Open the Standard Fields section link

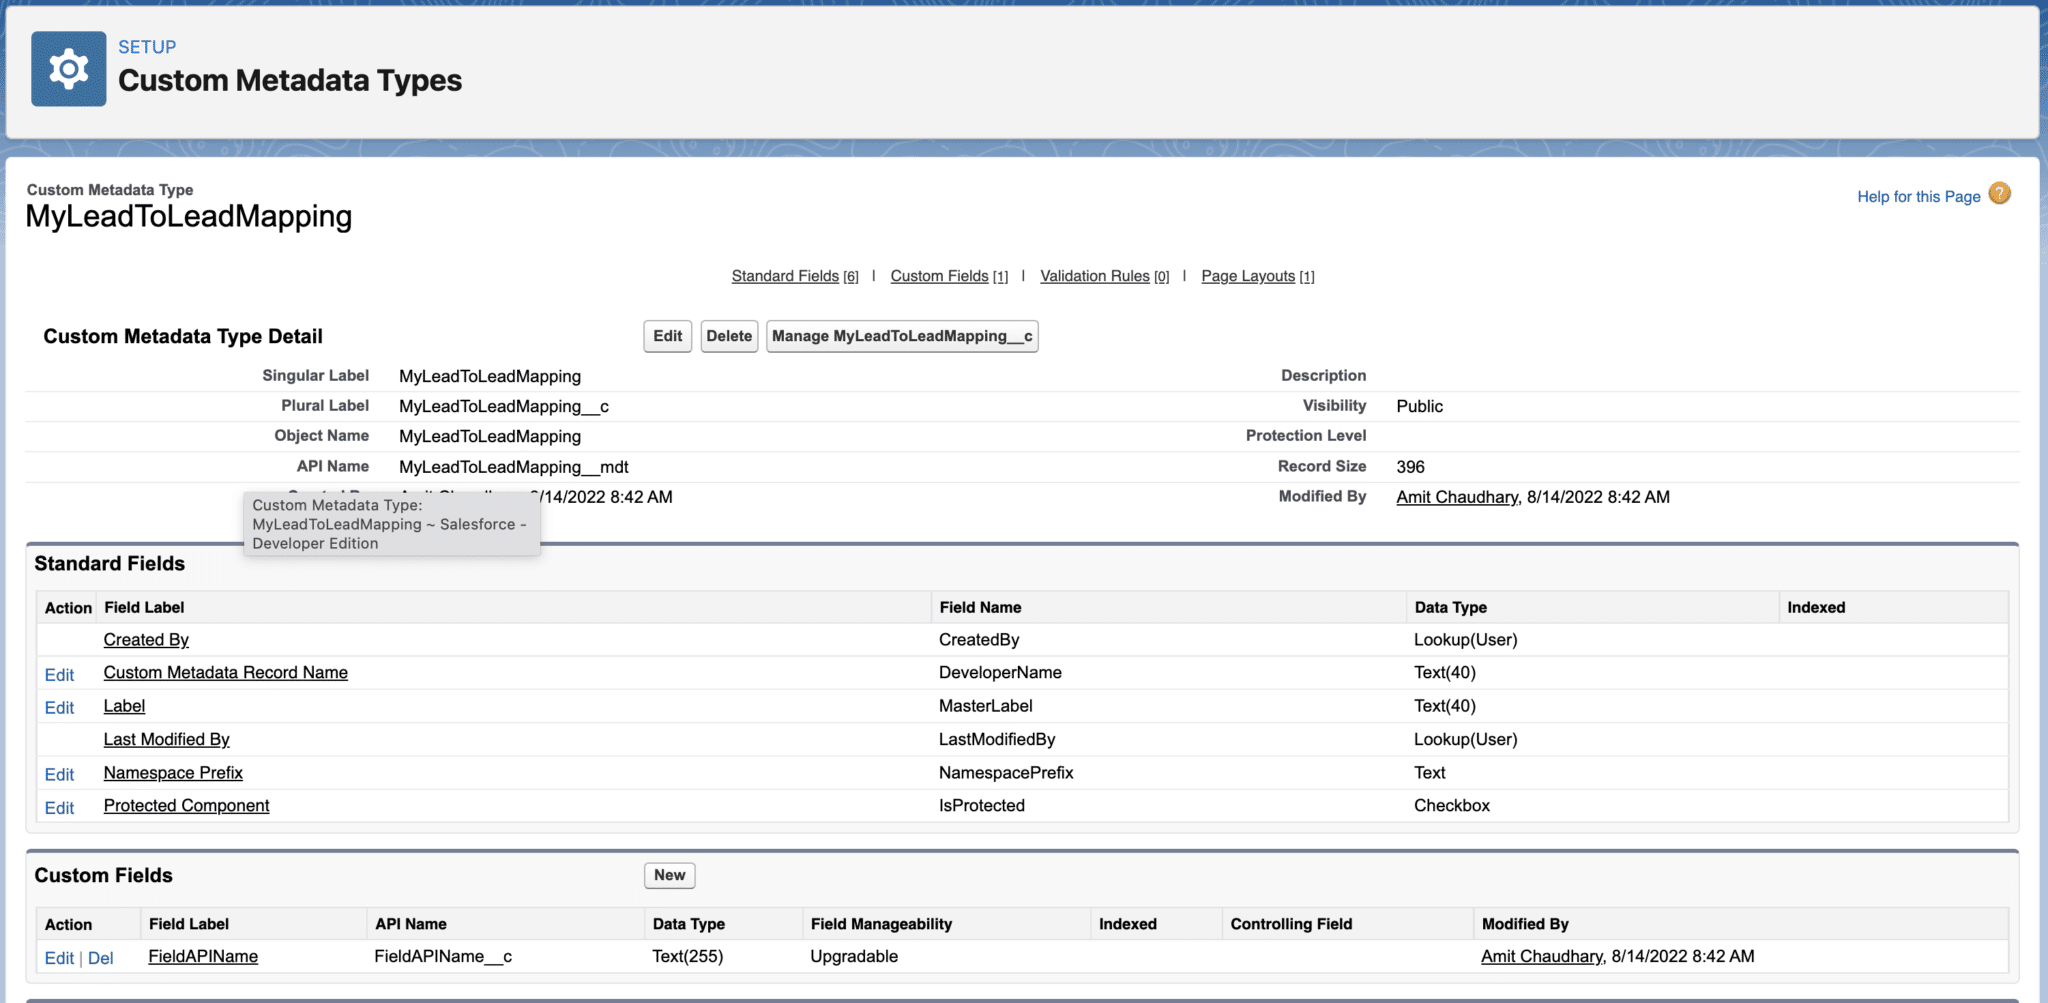tap(785, 276)
